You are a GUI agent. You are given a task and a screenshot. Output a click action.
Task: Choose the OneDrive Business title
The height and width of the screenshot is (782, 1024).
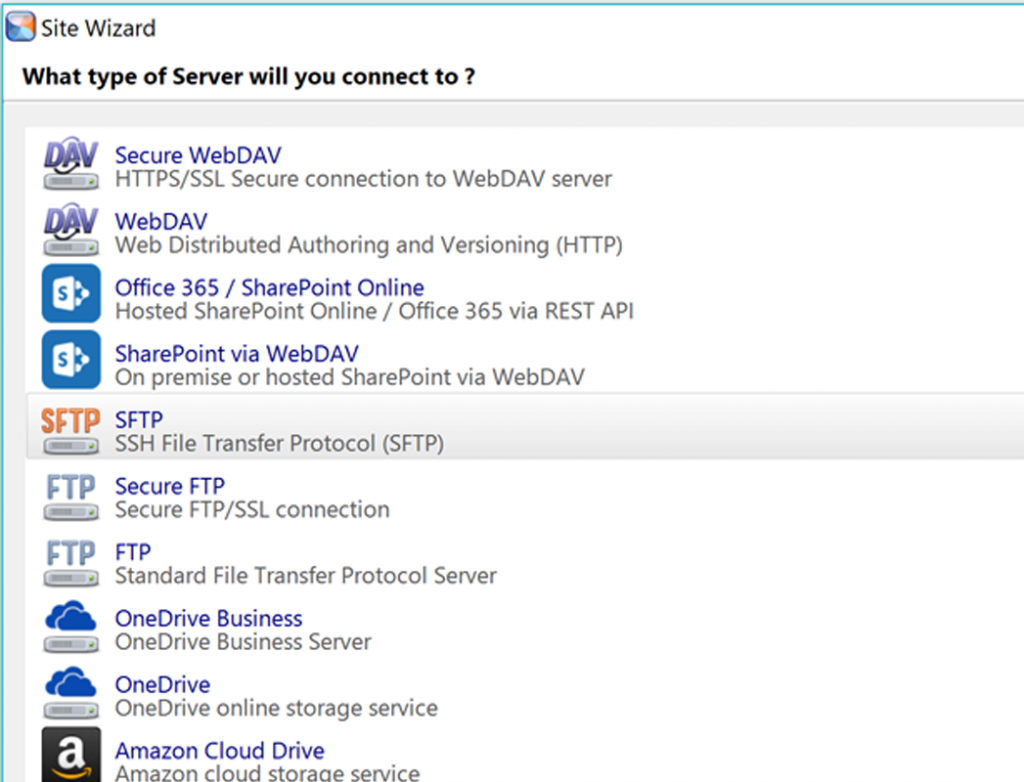click(x=208, y=618)
